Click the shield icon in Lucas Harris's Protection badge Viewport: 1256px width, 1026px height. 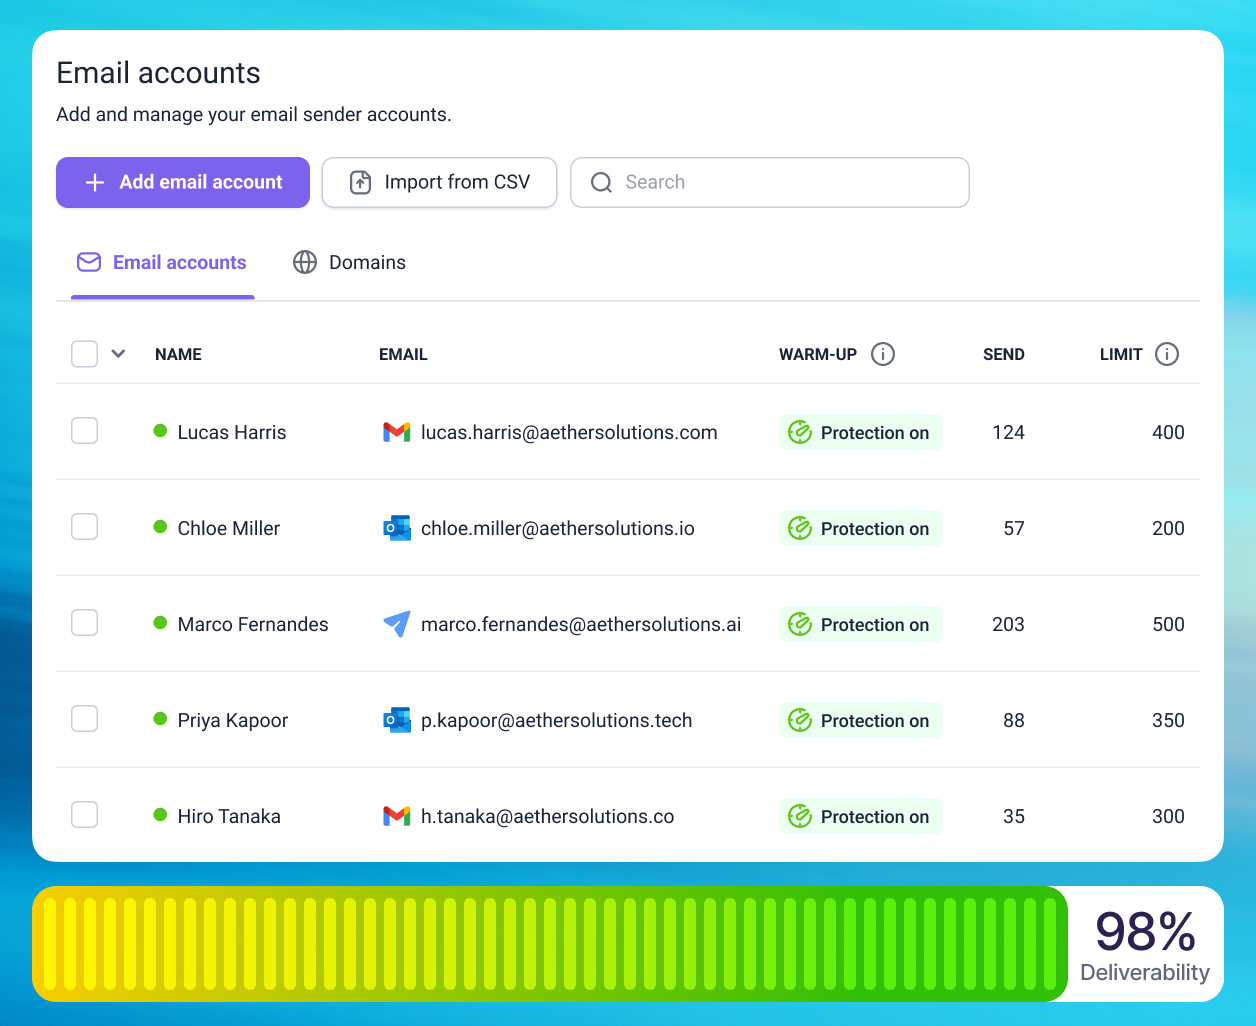click(x=801, y=432)
